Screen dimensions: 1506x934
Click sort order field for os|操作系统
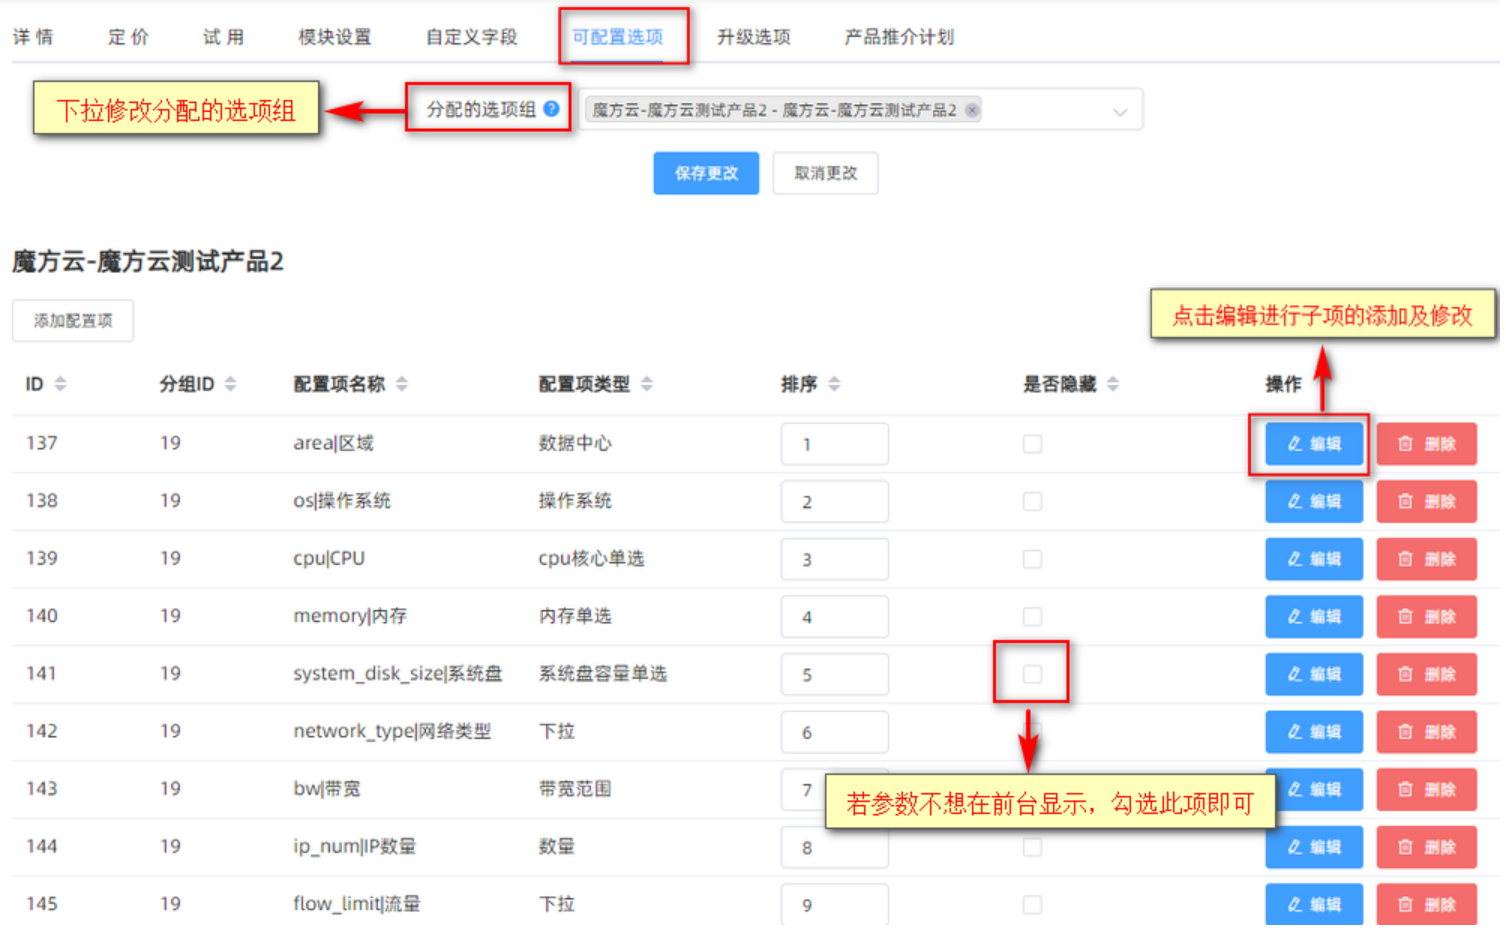point(835,502)
